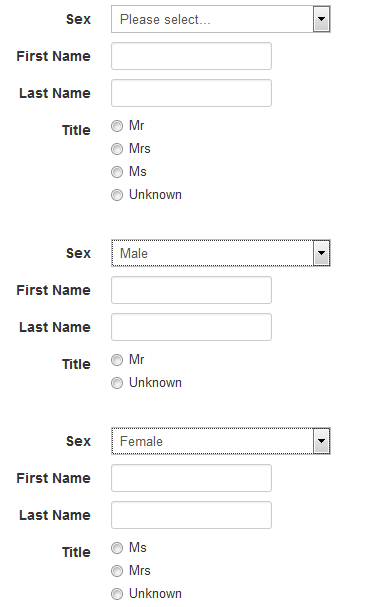The width and height of the screenshot is (367, 607).
Task: Pick Unknown title in the first form
Action: pyautogui.click(x=117, y=195)
